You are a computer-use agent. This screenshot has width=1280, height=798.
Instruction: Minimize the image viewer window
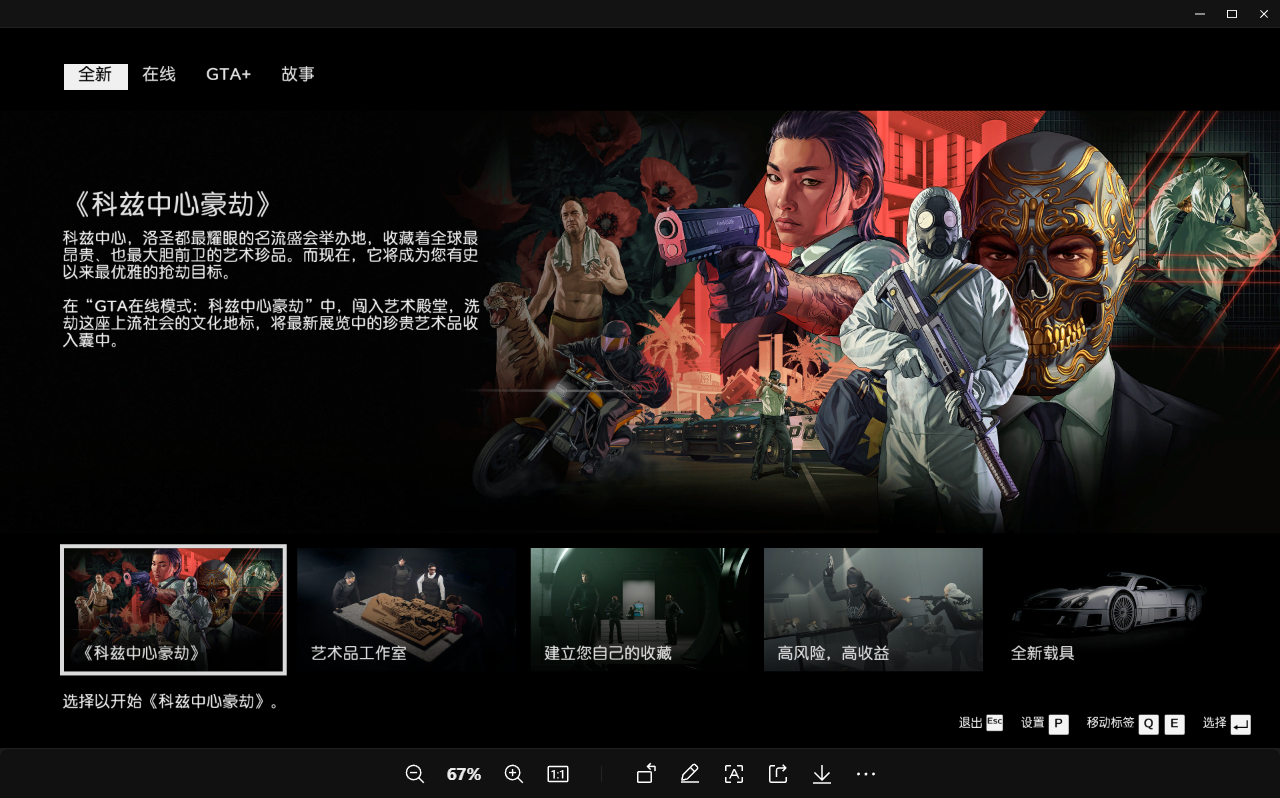[1200, 14]
